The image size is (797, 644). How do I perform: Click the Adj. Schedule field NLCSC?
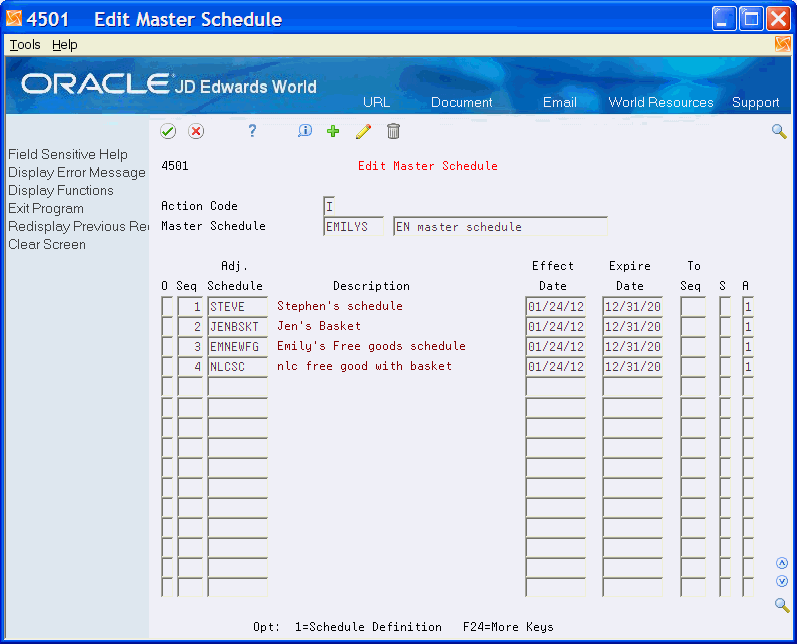click(237, 366)
